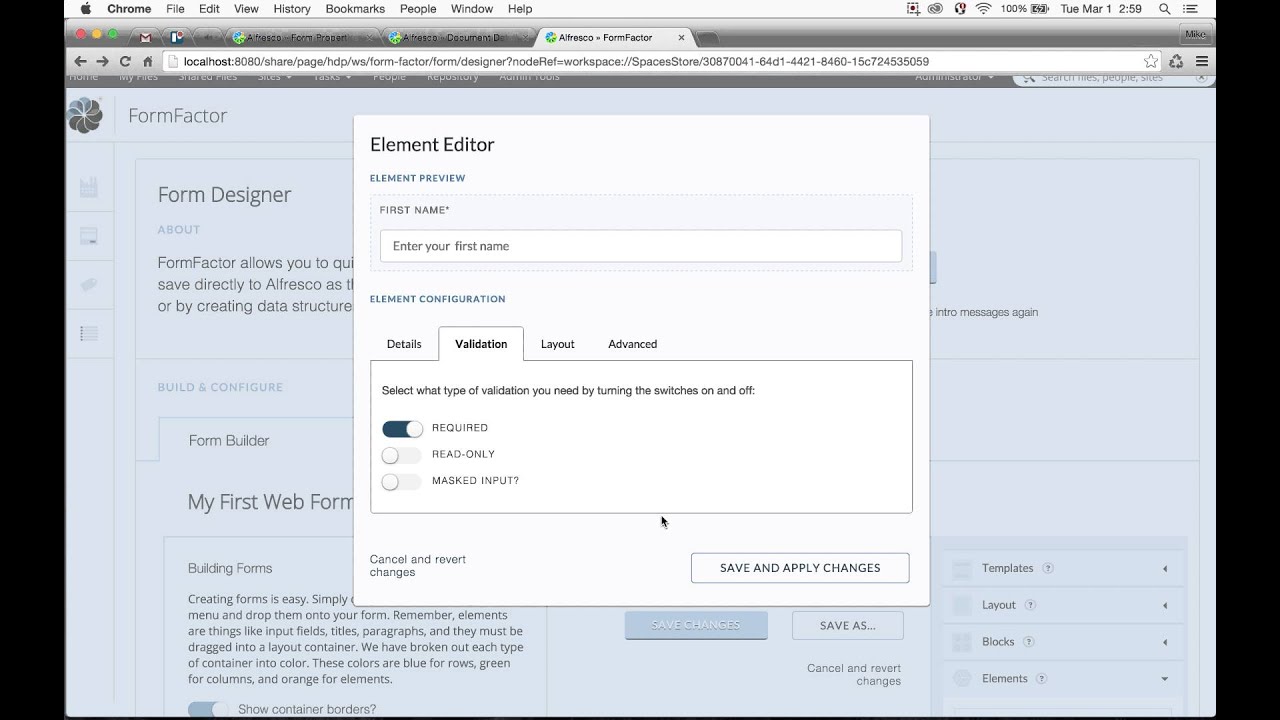Click the second left sidebar window icon
The image size is (1280, 720).
pos(89,236)
